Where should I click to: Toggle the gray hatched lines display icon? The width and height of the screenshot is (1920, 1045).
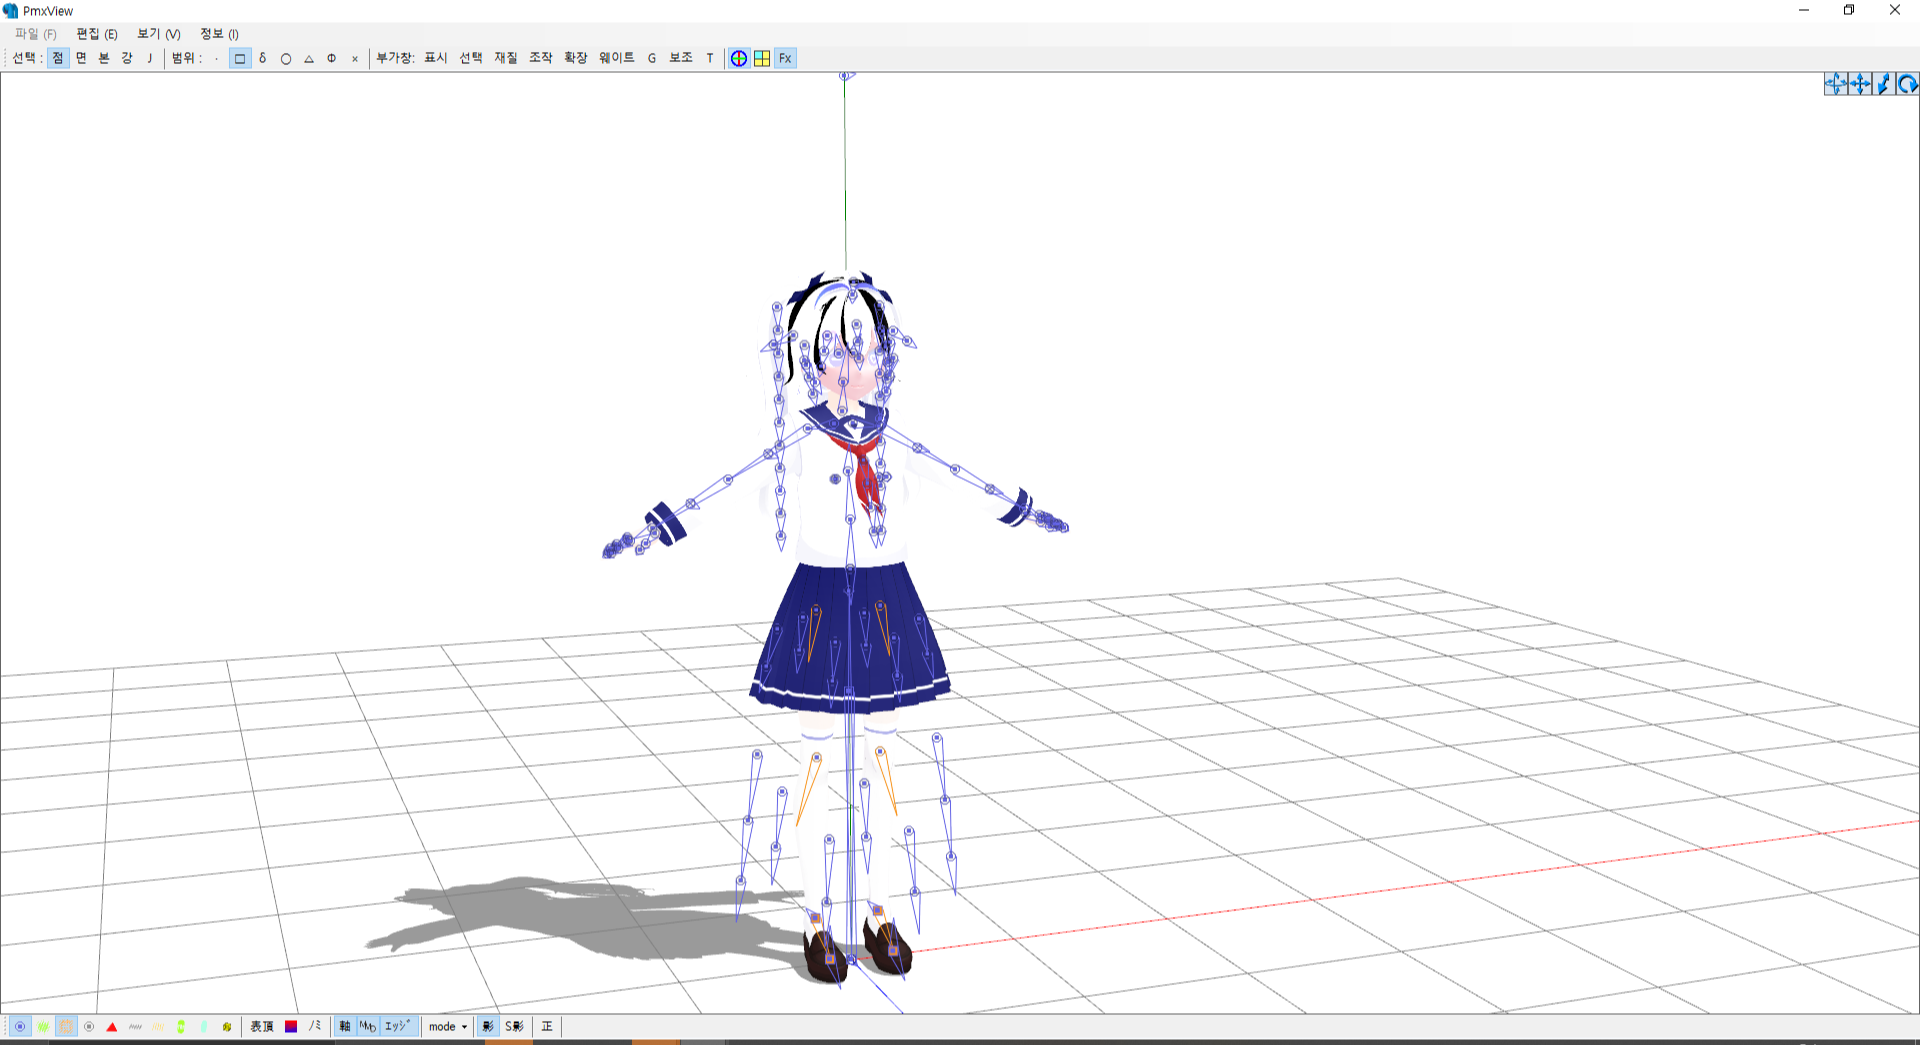click(x=135, y=1027)
